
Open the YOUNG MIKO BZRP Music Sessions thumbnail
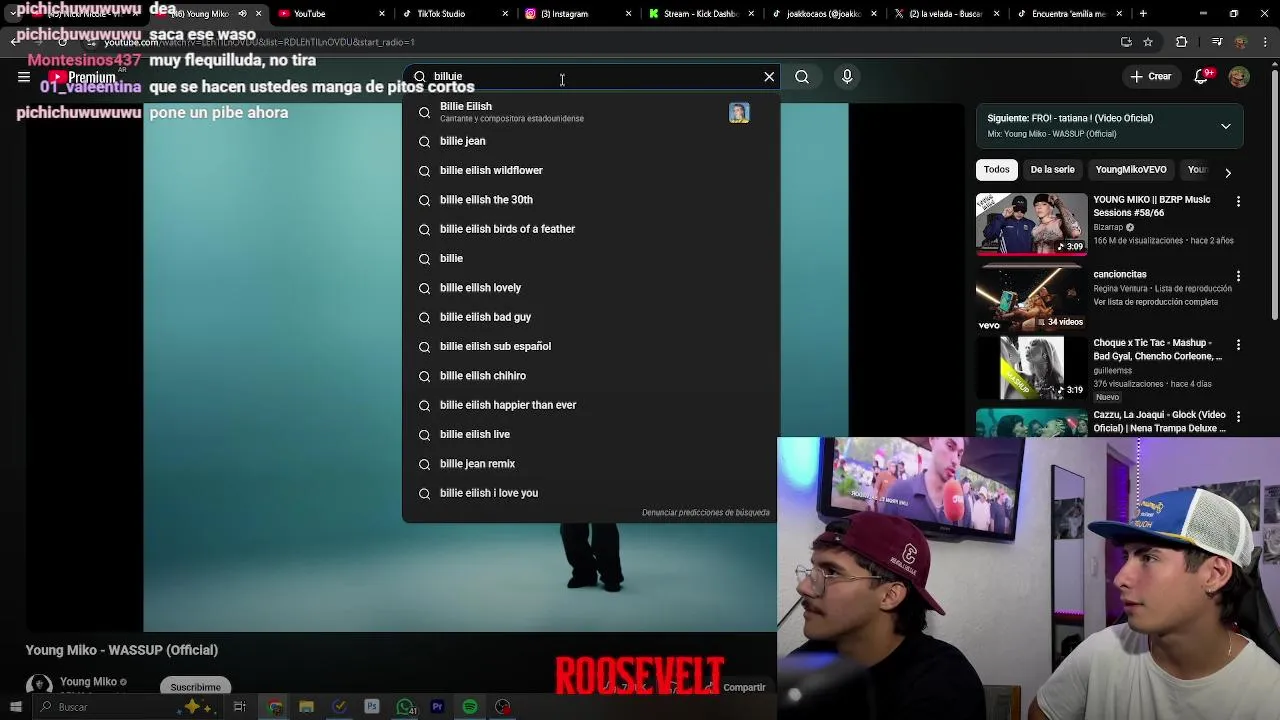tap(1031, 224)
